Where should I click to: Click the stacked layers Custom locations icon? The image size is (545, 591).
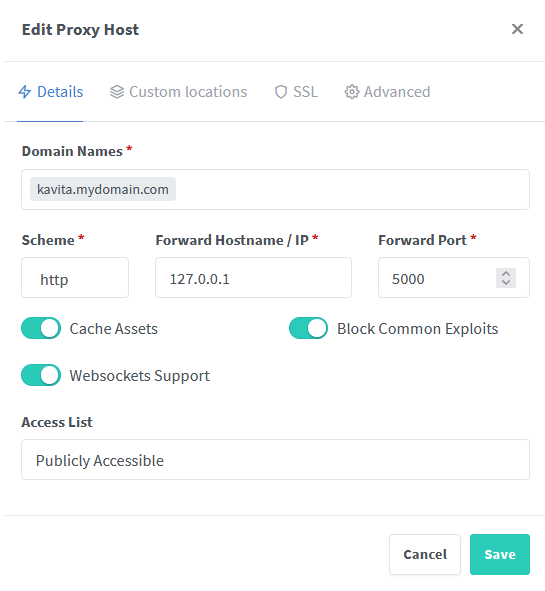[x=117, y=92]
